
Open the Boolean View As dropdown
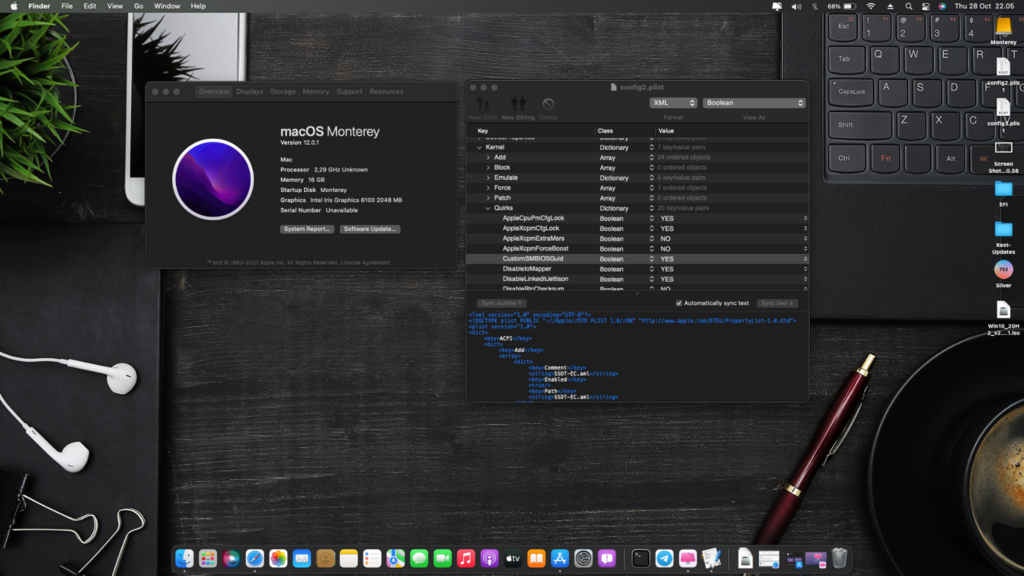tap(753, 103)
